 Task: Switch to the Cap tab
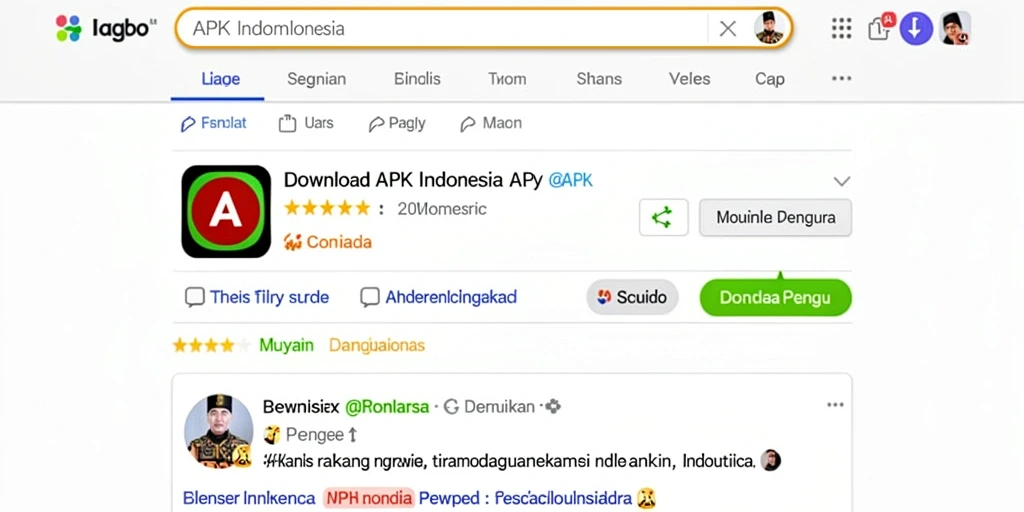[770, 79]
